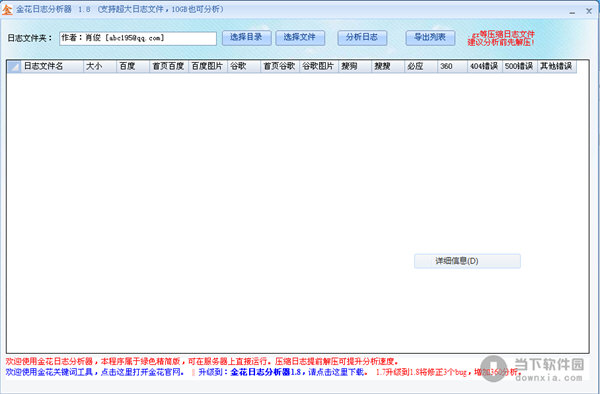Select the 百度 column header
The width and height of the screenshot is (600, 394).
click(133, 66)
